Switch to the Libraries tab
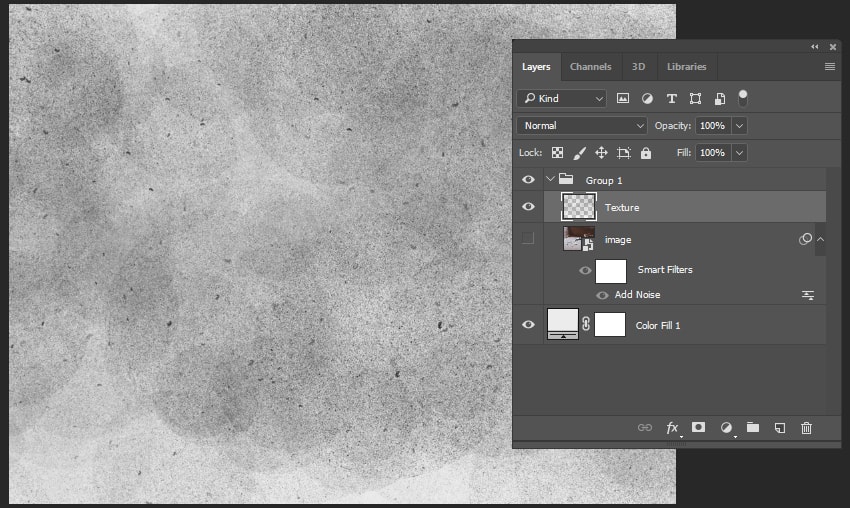The height and width of the screenshot is (508, 850). pos(686,67)
